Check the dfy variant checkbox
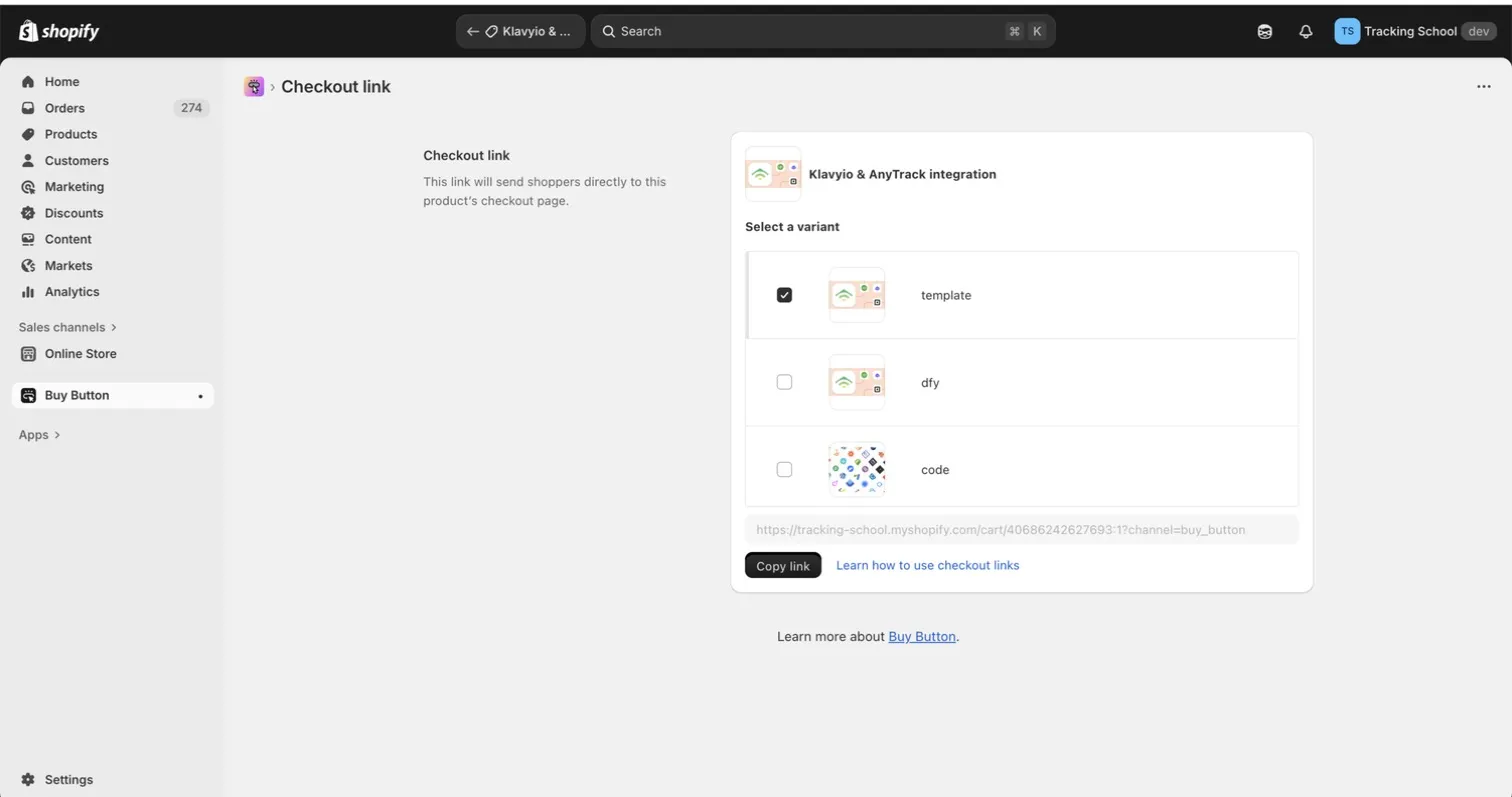Viewport: 1512px width, 797px height. (784, 382)
